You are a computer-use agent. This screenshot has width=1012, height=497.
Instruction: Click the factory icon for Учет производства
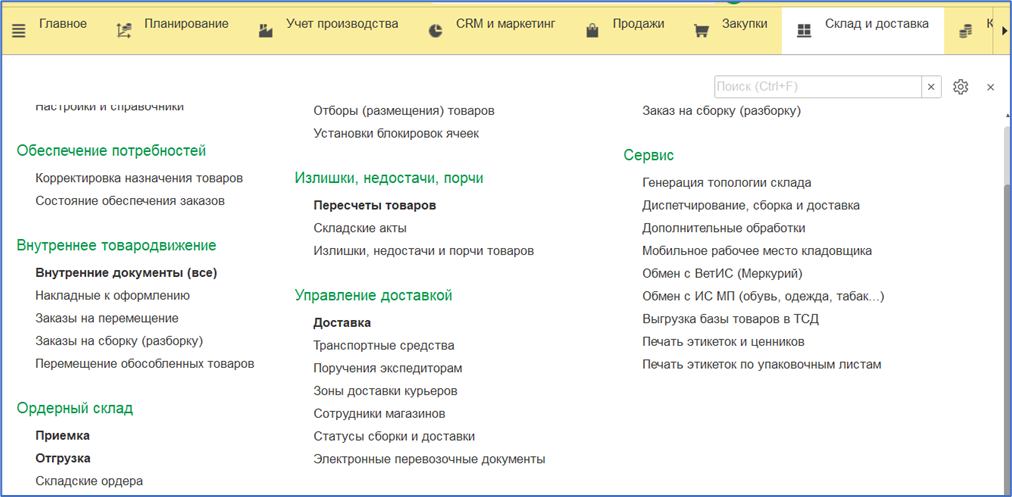[x=266, y=31]
